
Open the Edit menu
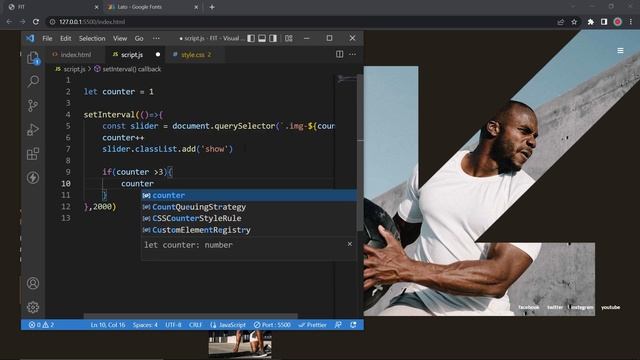click(66, 38)
